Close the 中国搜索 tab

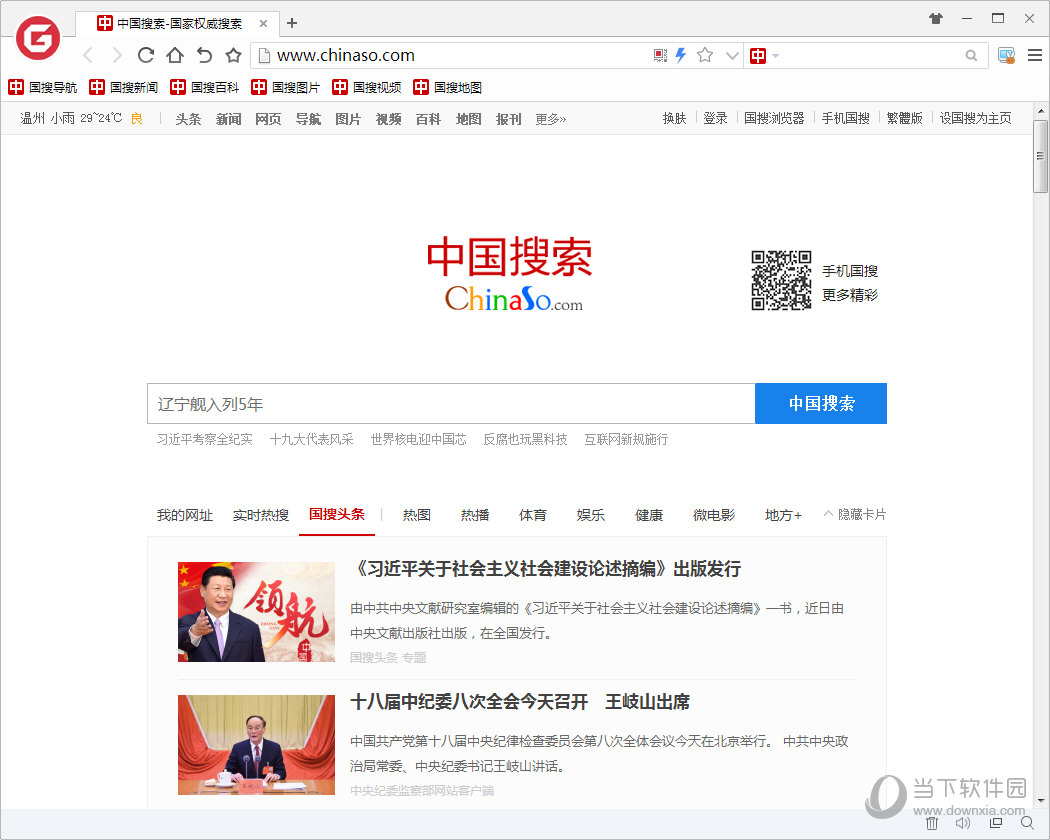pyautogui.click(x=263, y=23)
